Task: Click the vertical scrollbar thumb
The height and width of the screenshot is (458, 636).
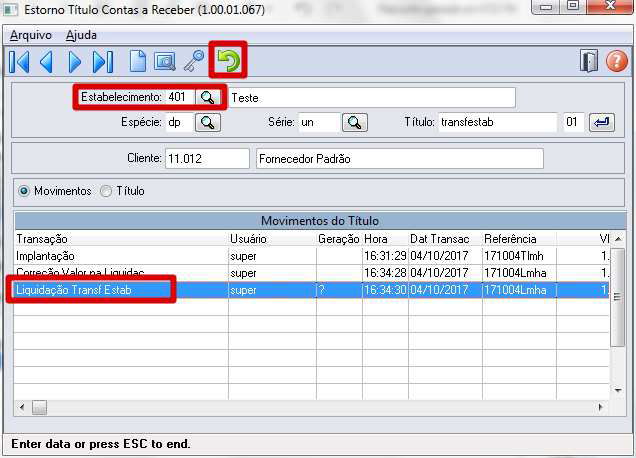Action: 618,297
